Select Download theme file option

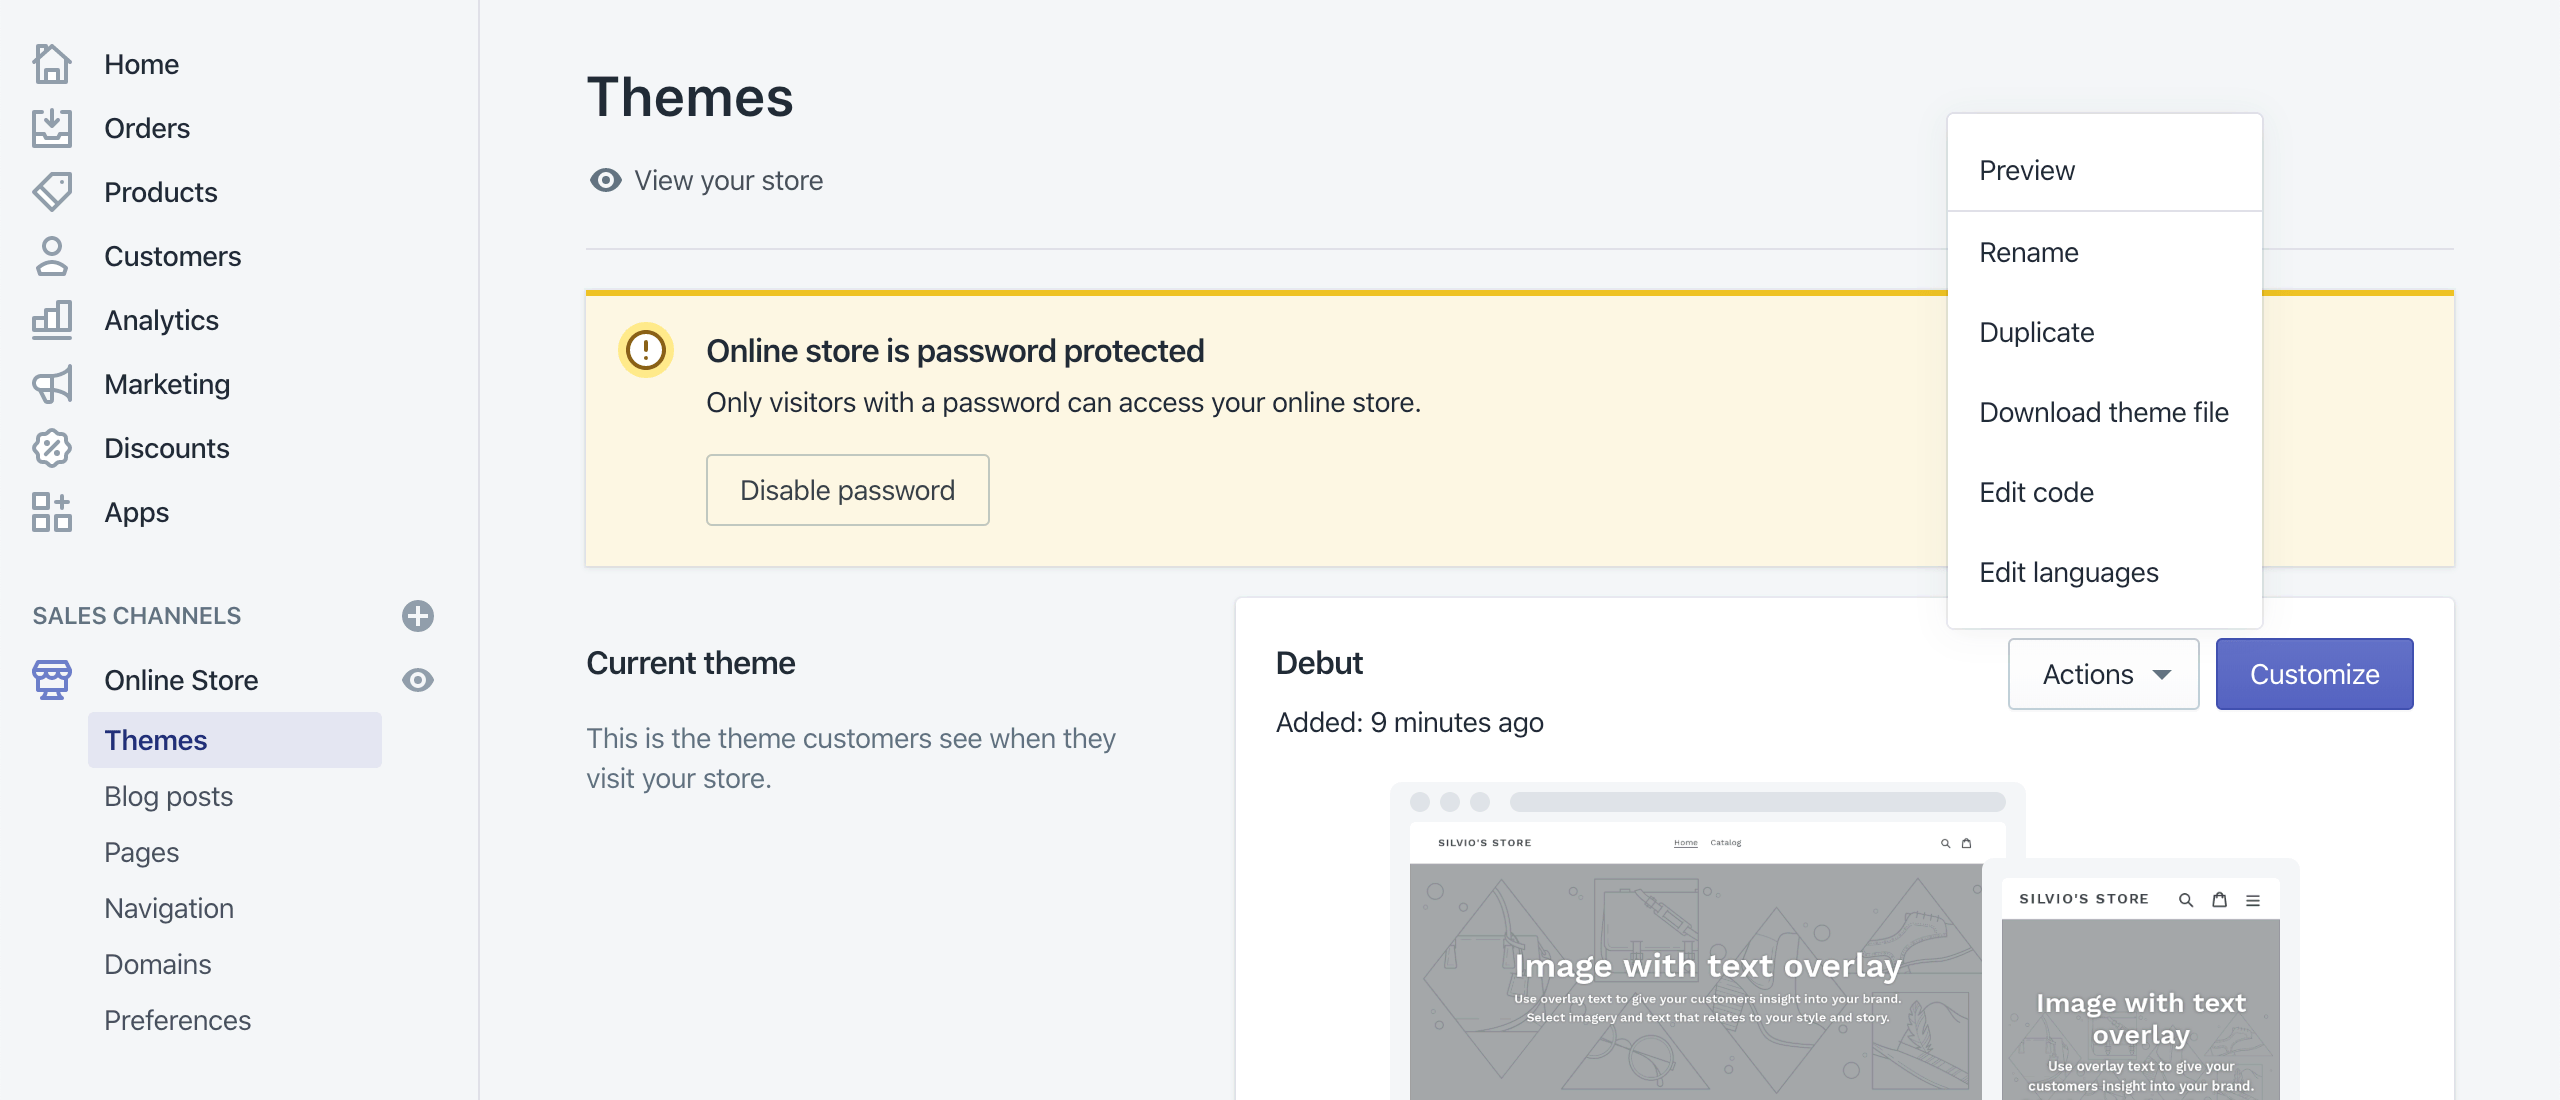(x=2103, y=411)
